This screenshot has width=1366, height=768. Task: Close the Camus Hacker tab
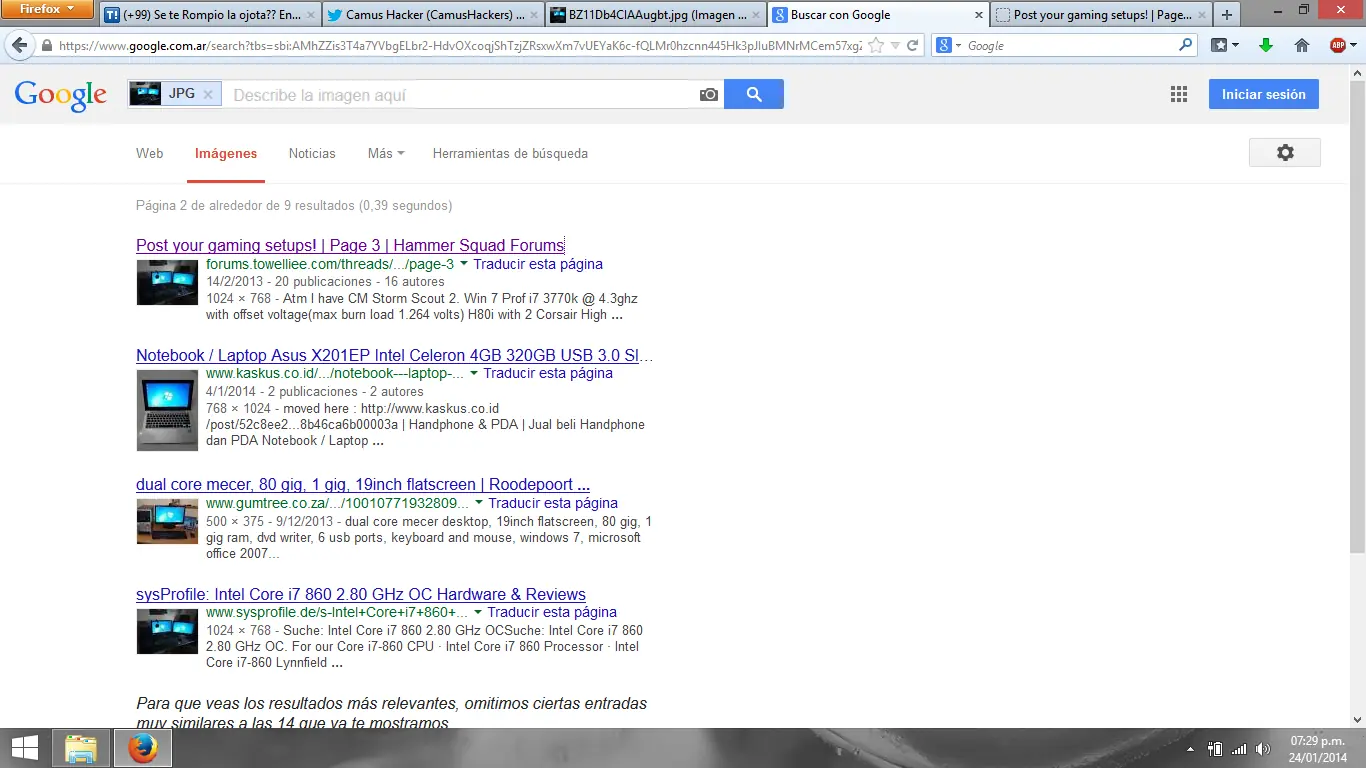pyautogui.click(x=533, y=15)
